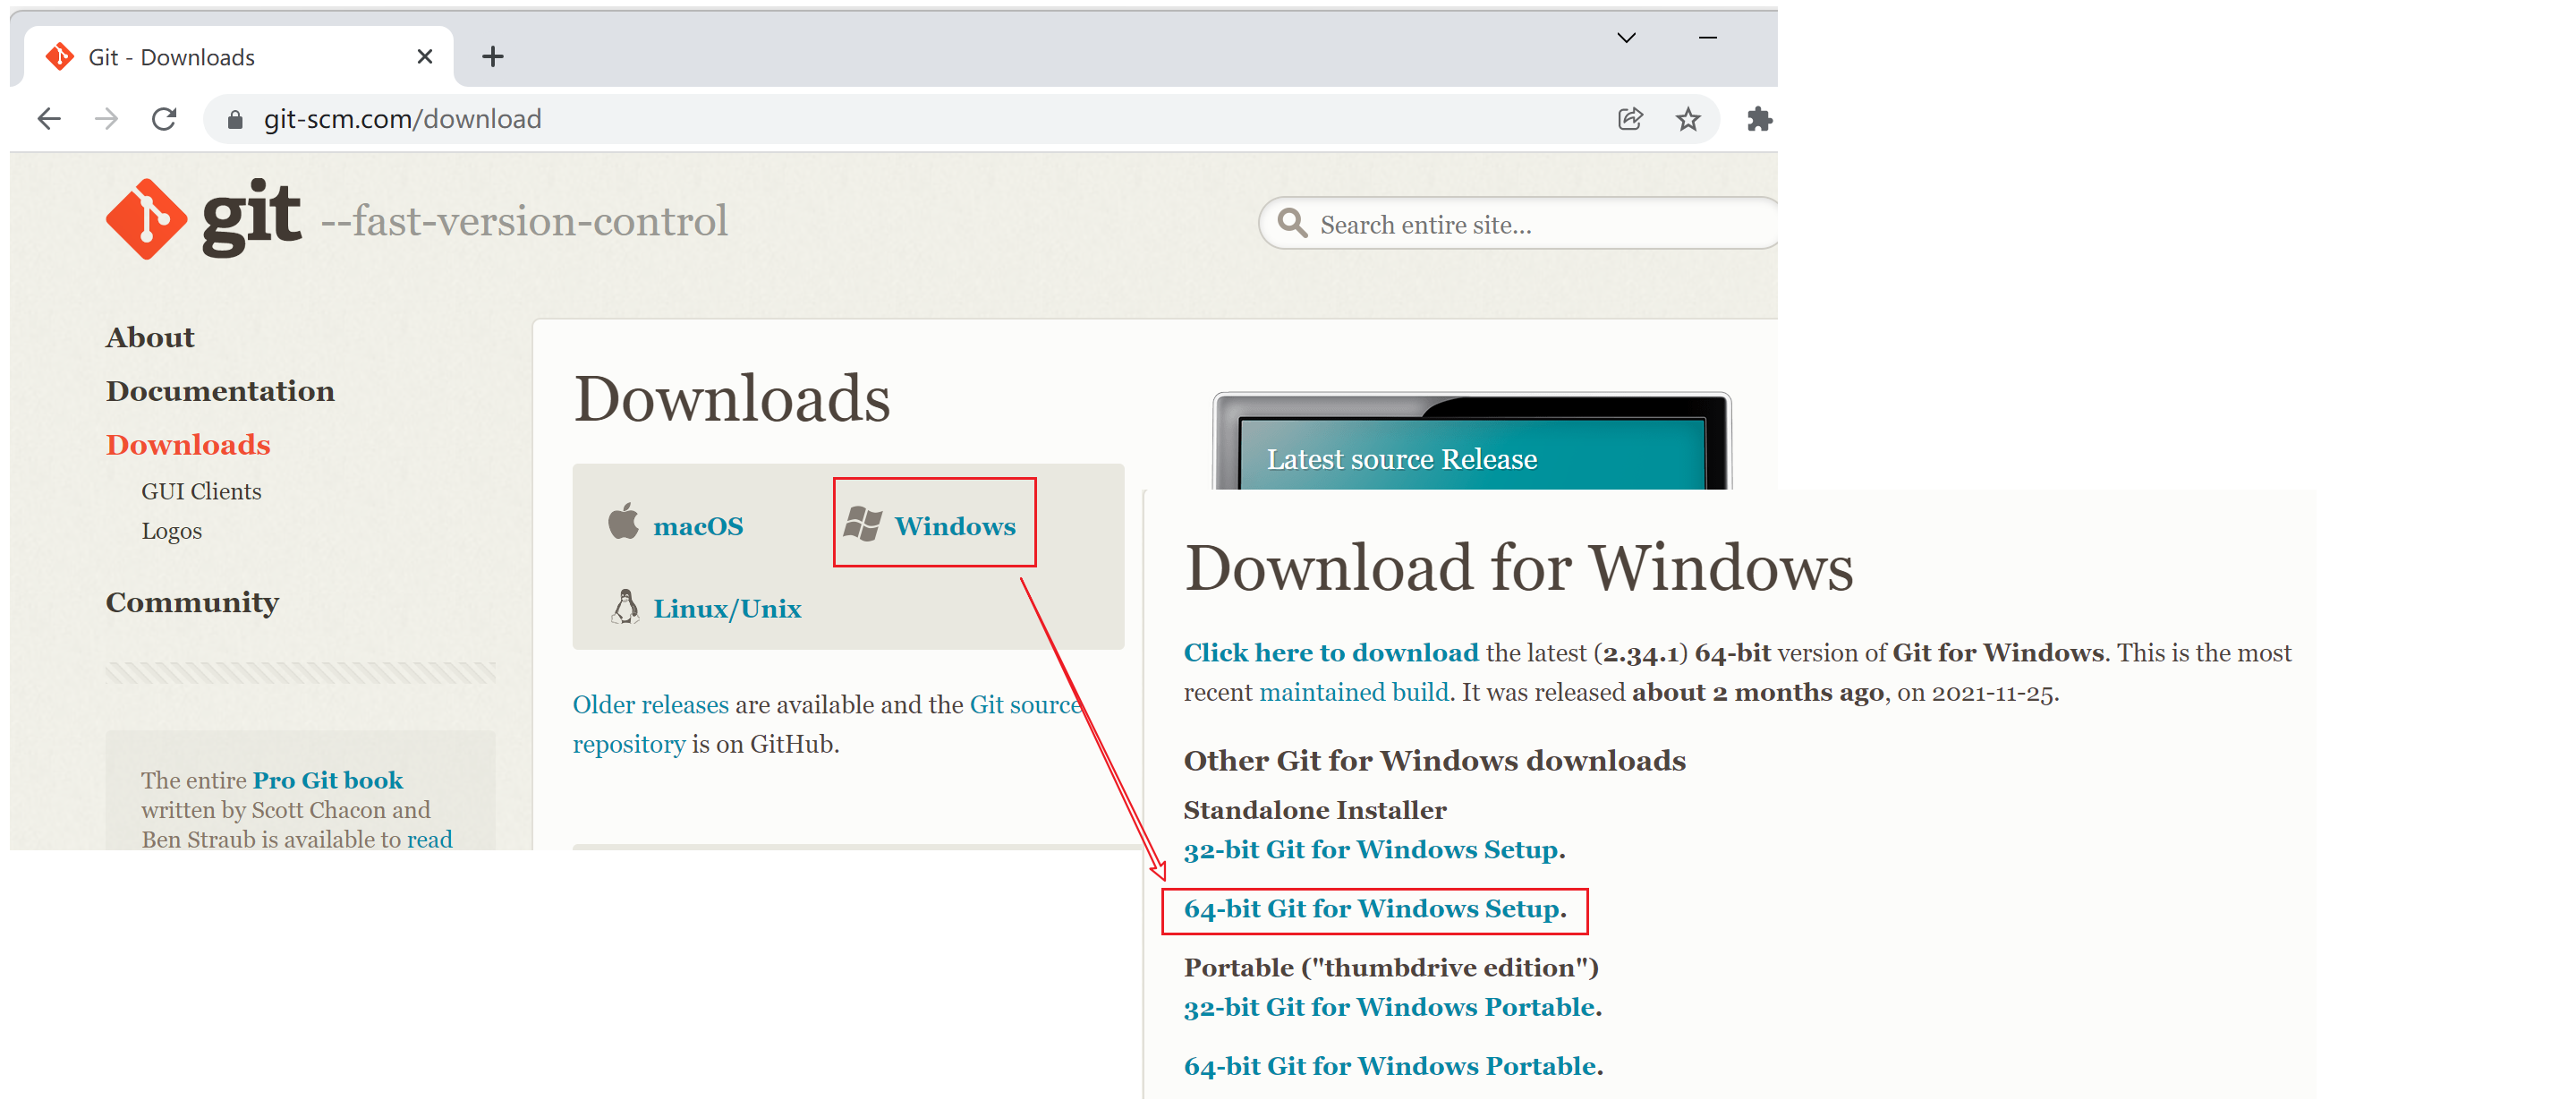Open the About sidebar section
The width and height of the screenshot is (2576, 1117).
point(150,337)
